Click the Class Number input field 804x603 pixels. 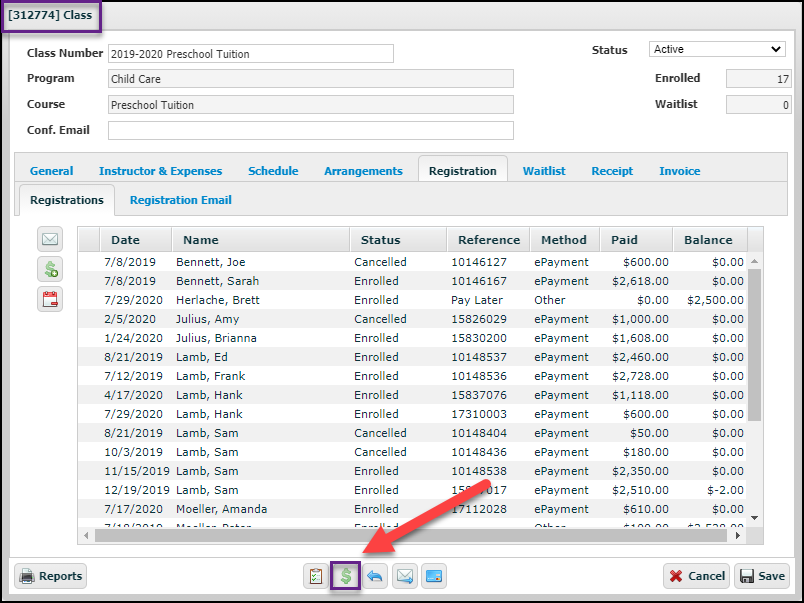[251, 54]
